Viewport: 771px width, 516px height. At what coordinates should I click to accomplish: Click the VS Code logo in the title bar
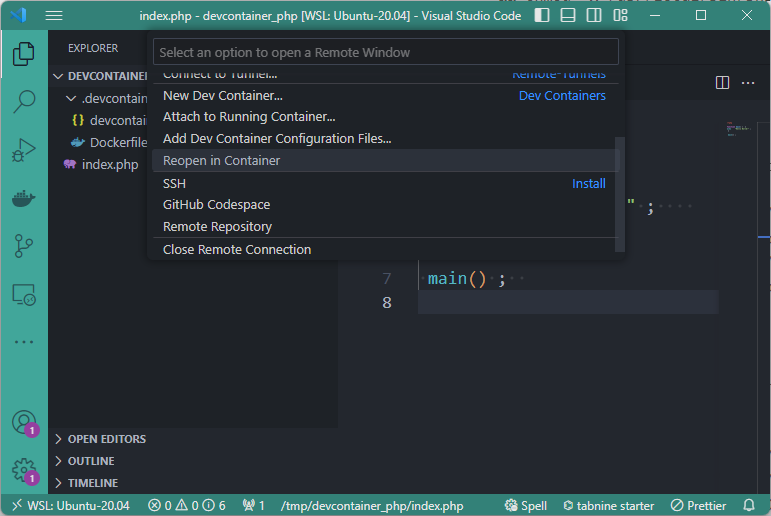point(18,15)
